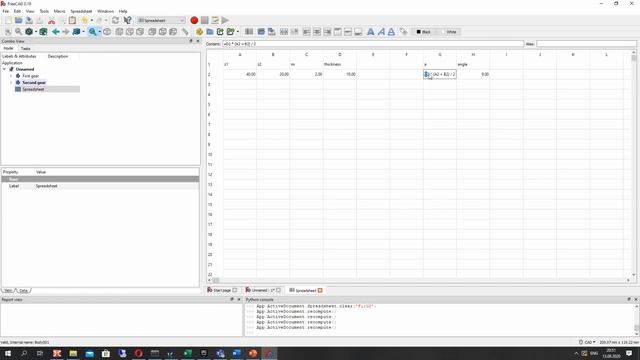Click the 'thickness' header cell

pos(340,64)
